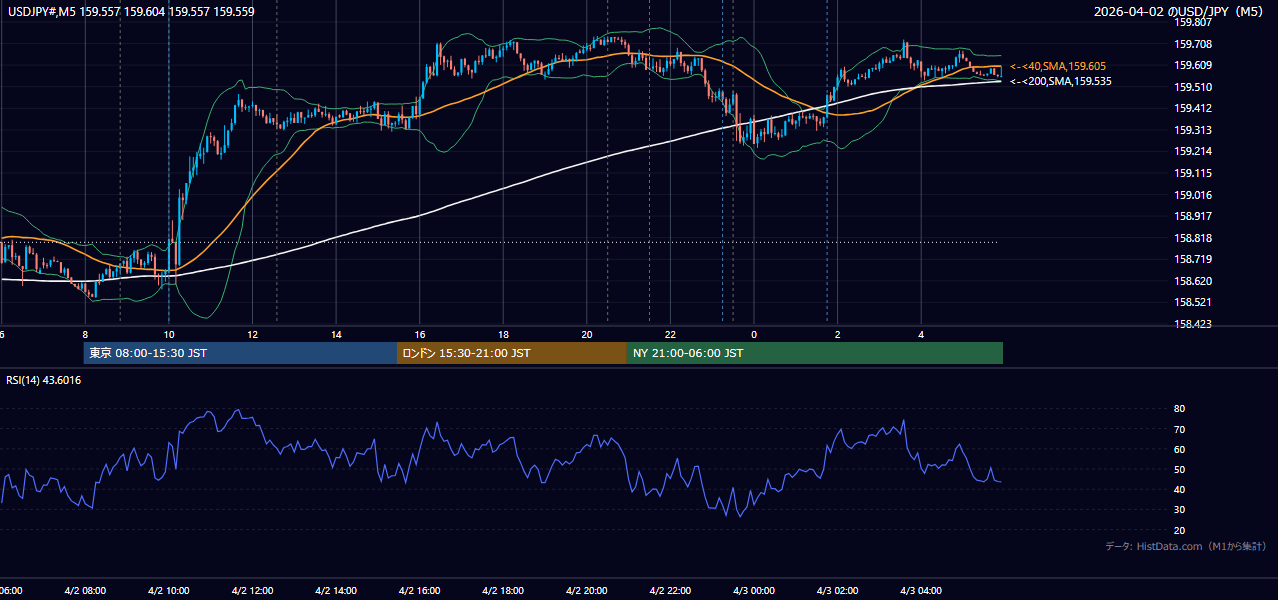Click the 40 SMA 159.605 label
Image resolution: width=1278 pixels, height=600 pixels.
pos(1059,66)
